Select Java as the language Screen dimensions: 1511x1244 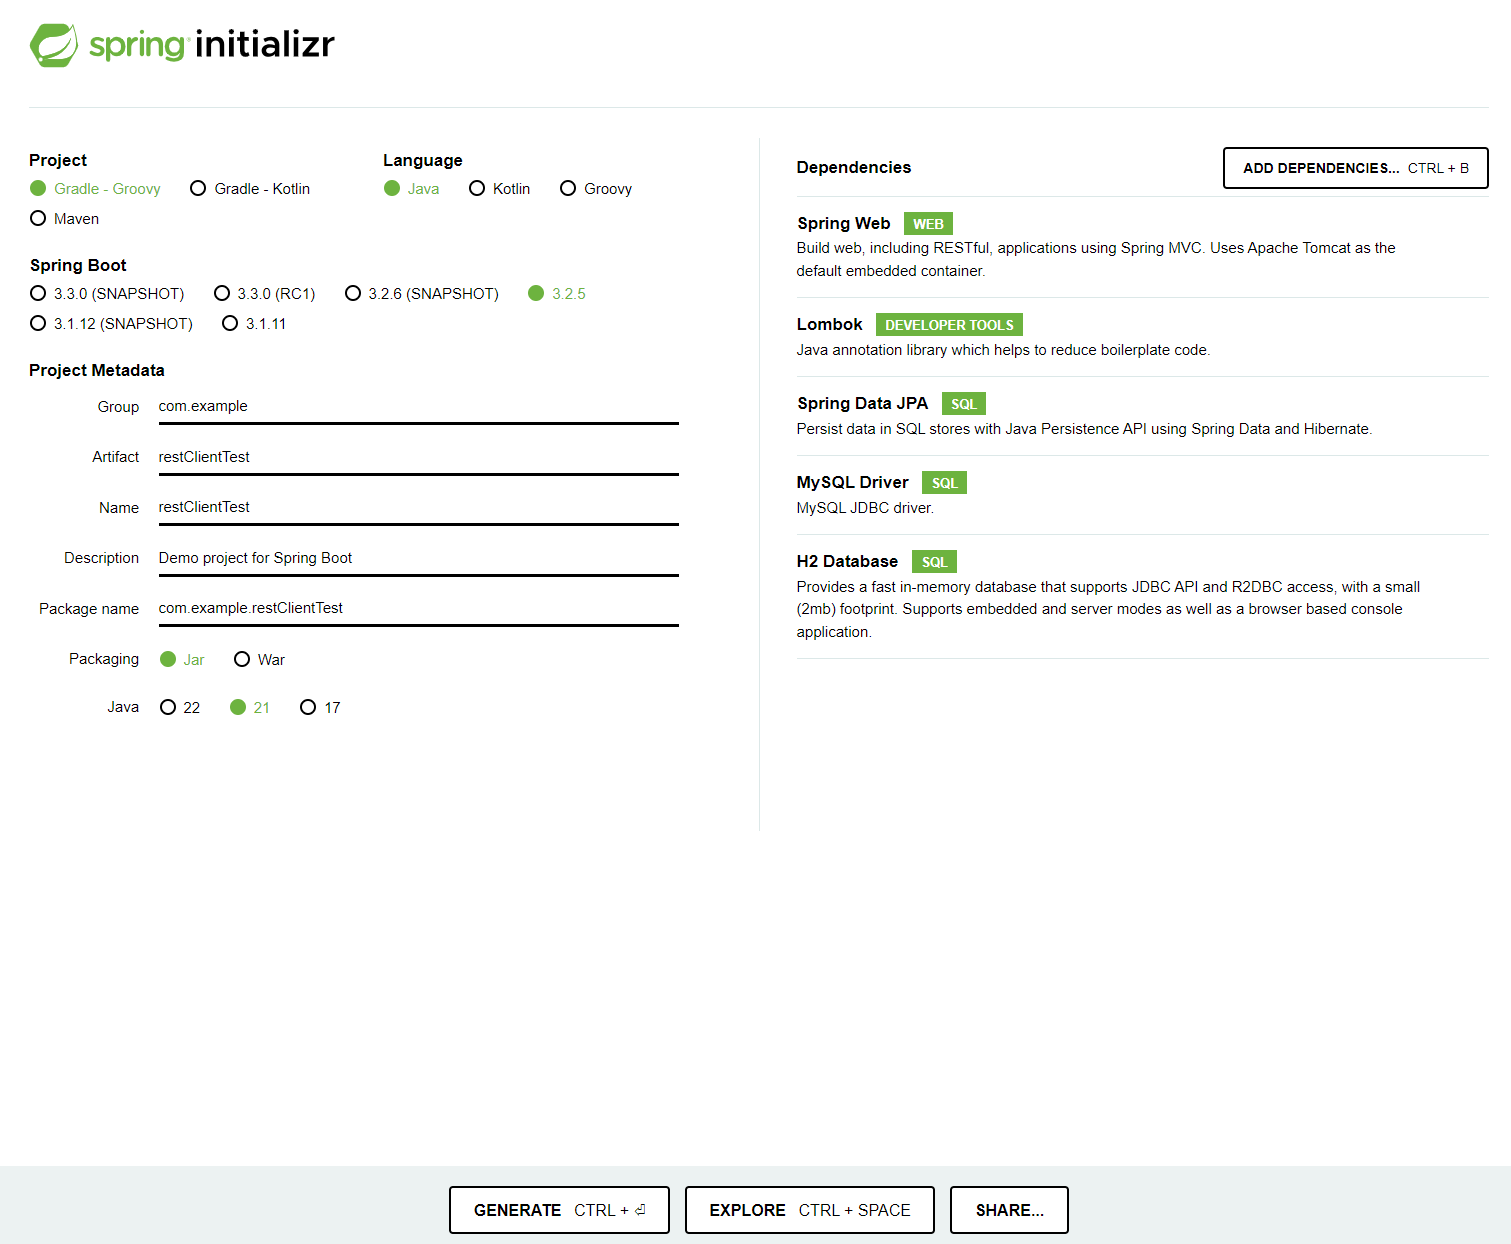(411, 188)
